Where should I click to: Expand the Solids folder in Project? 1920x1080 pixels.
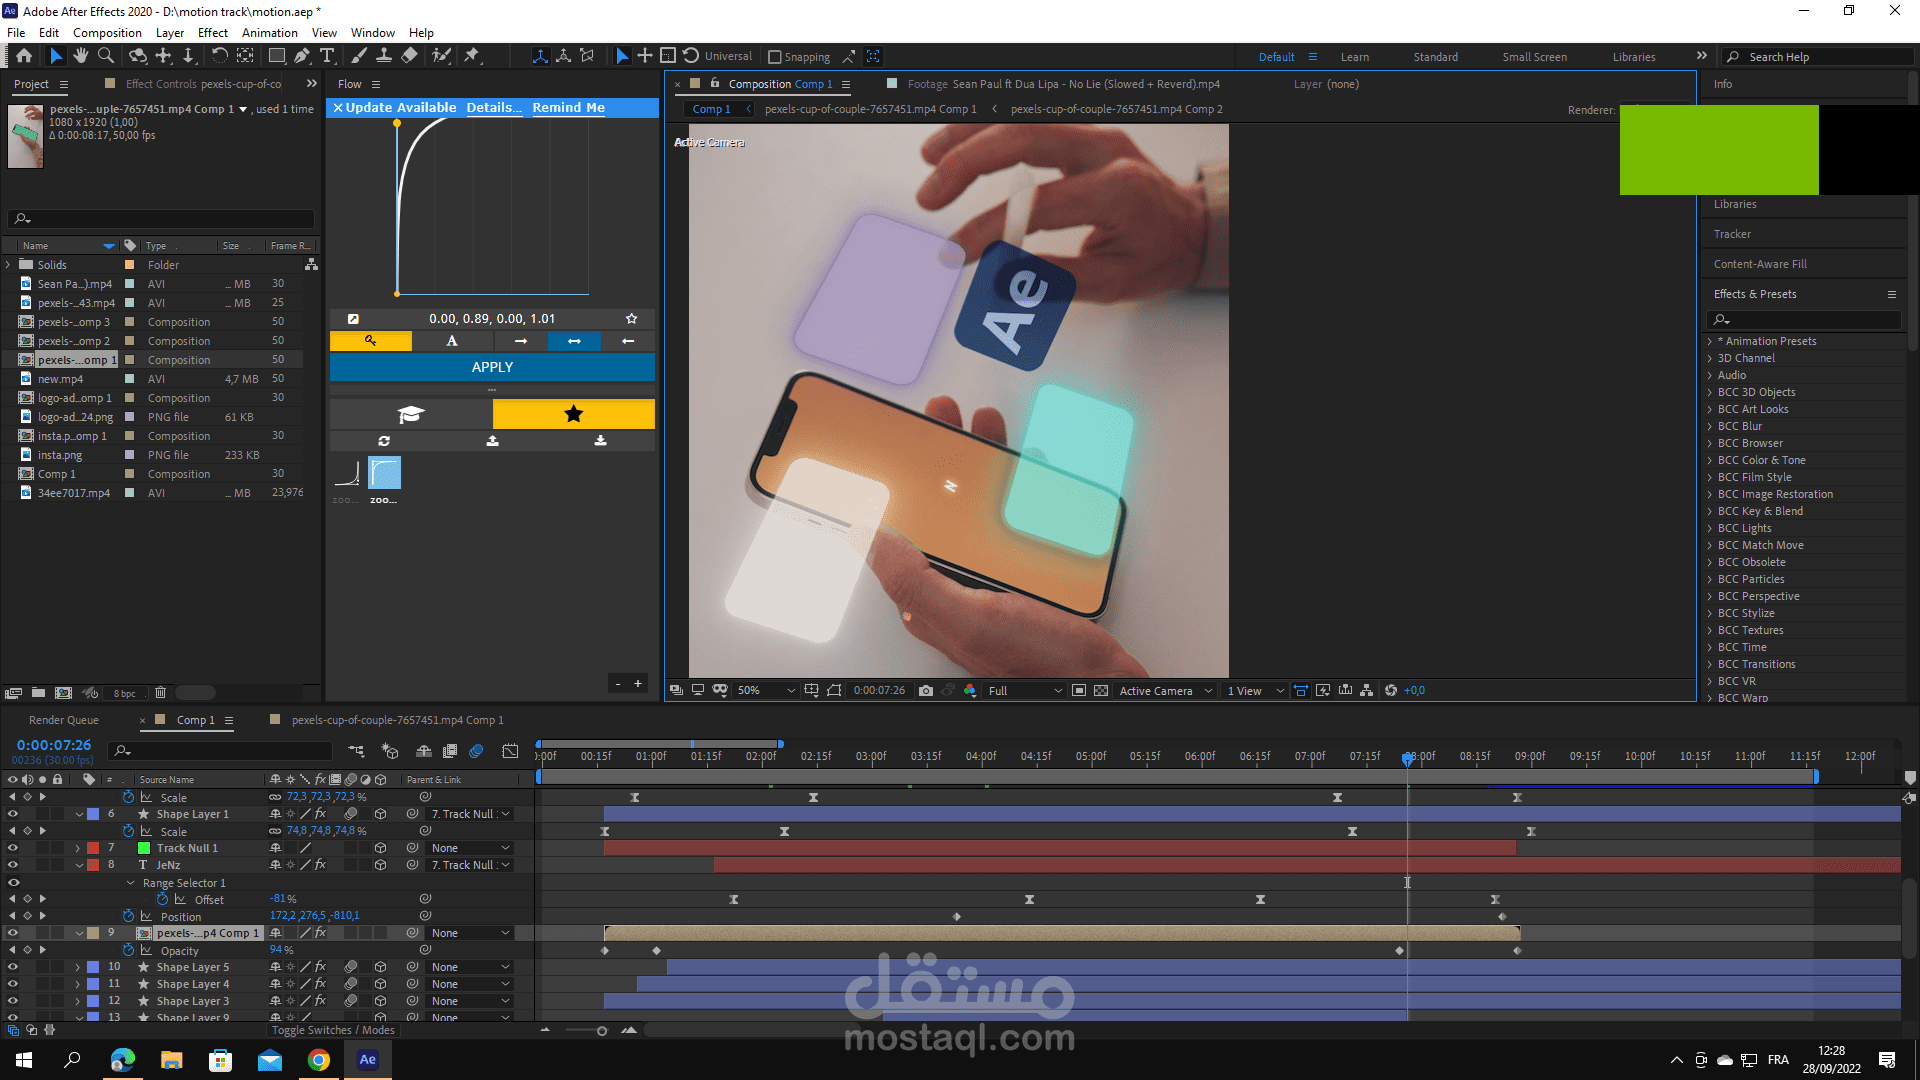tap(9, 265)
